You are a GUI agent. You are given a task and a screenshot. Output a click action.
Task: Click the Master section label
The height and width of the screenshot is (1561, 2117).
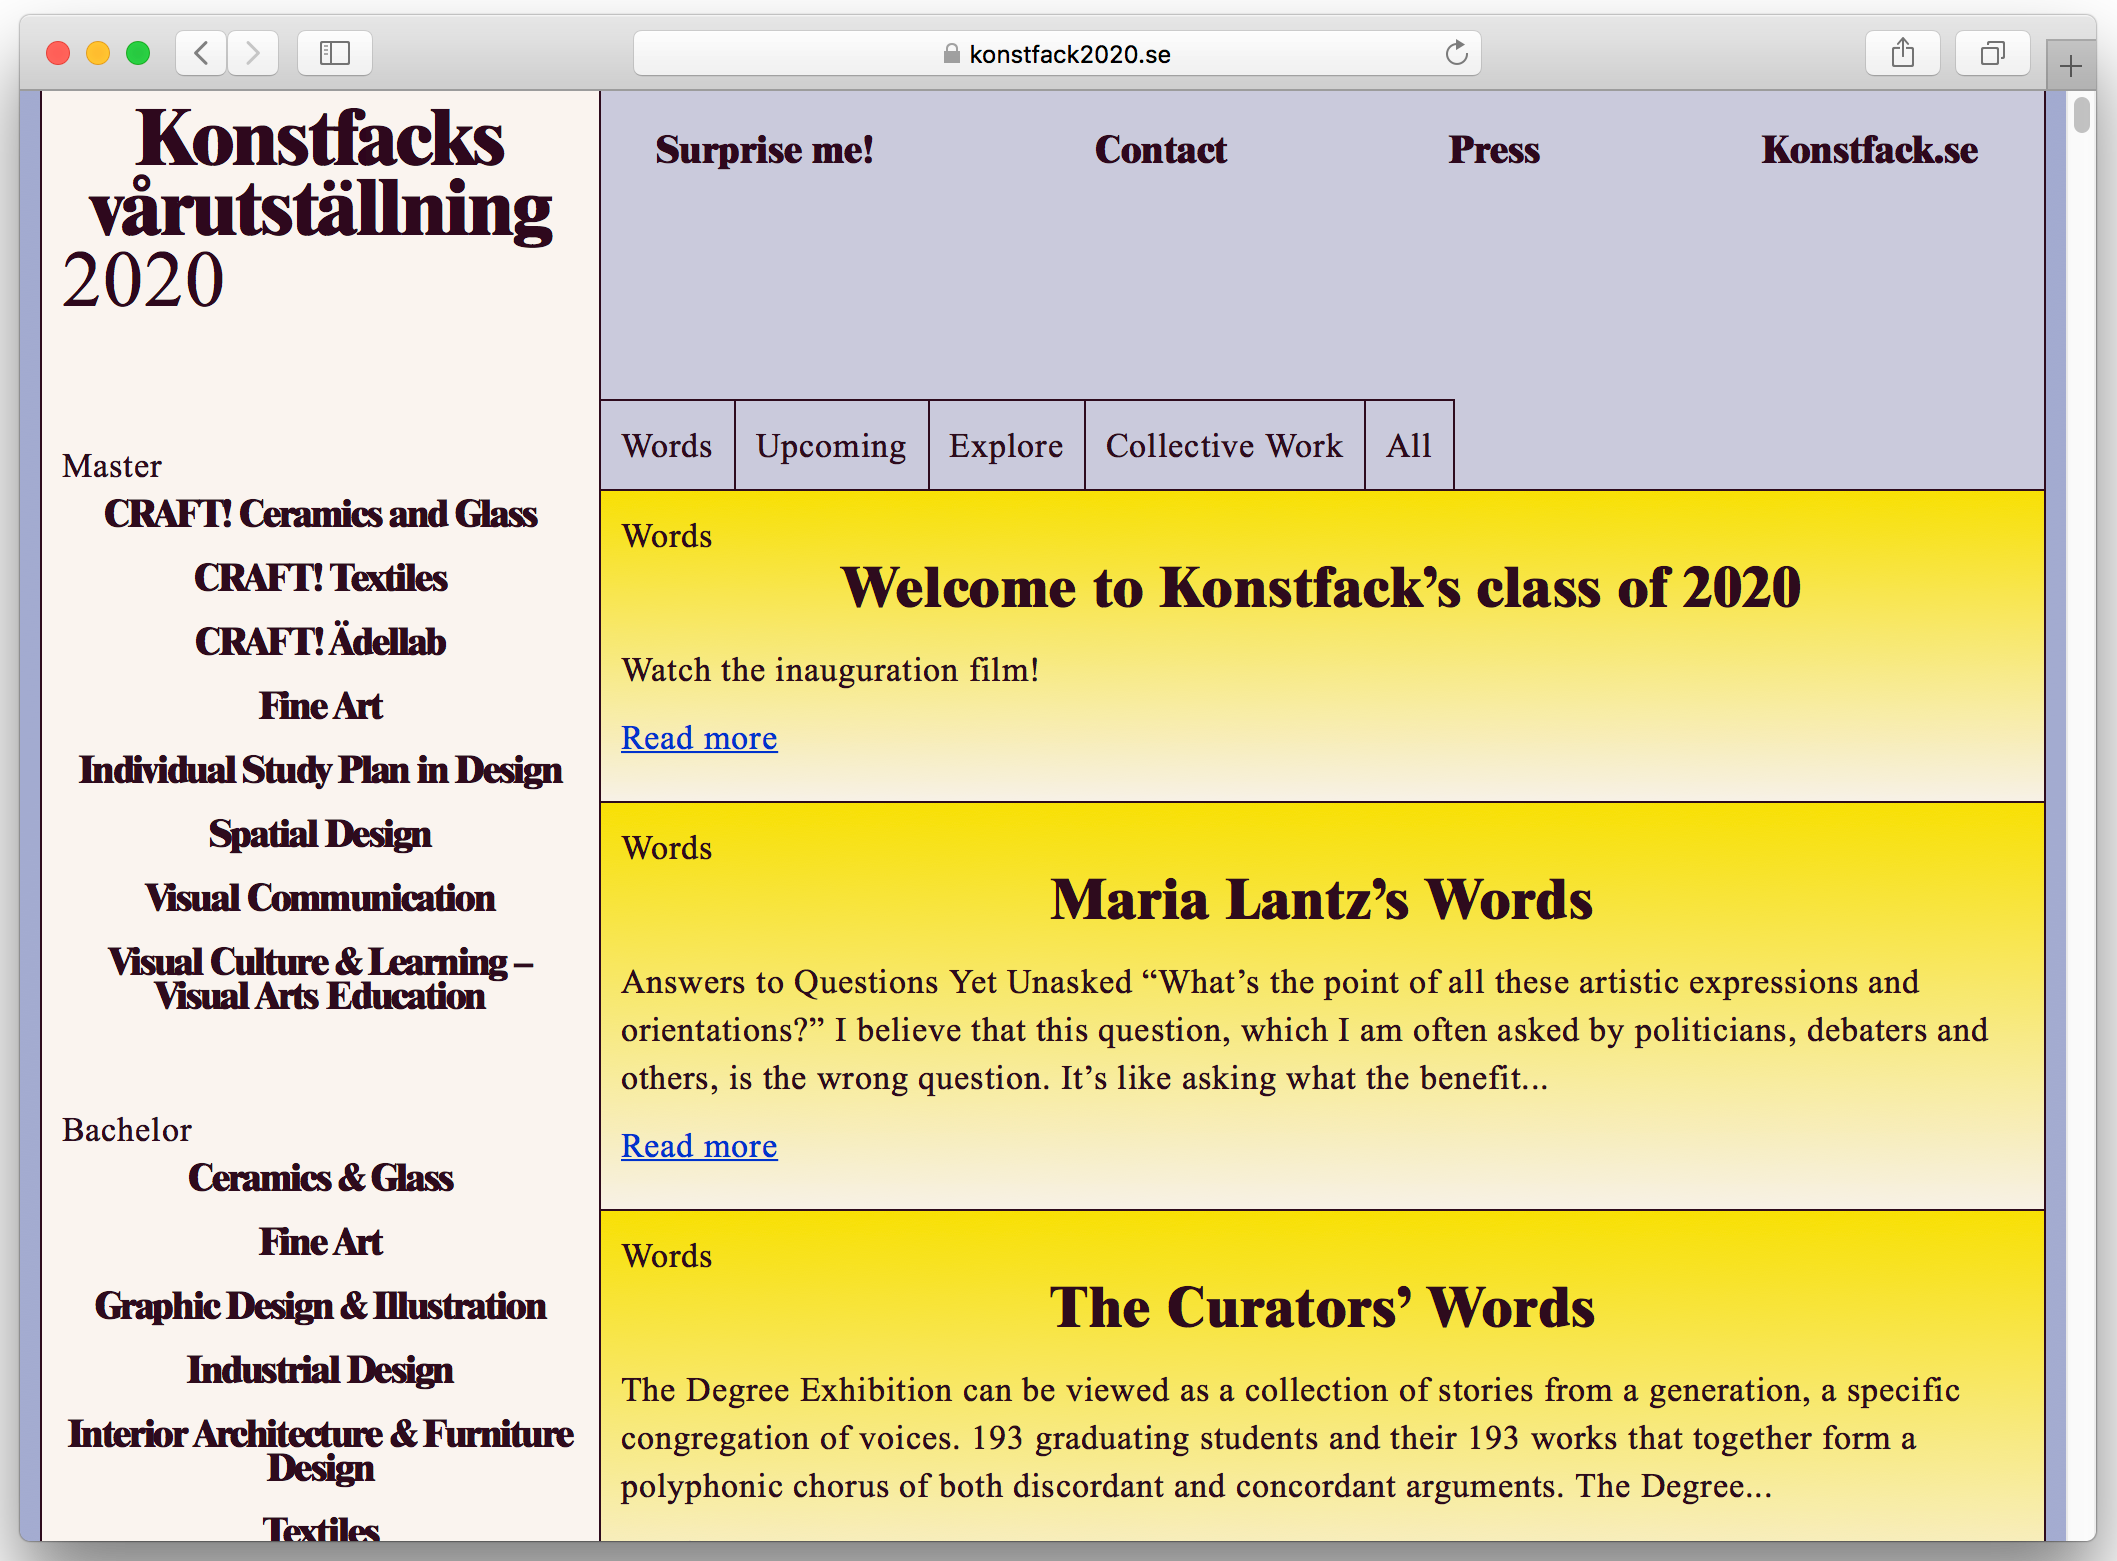(x=112, y=466)
